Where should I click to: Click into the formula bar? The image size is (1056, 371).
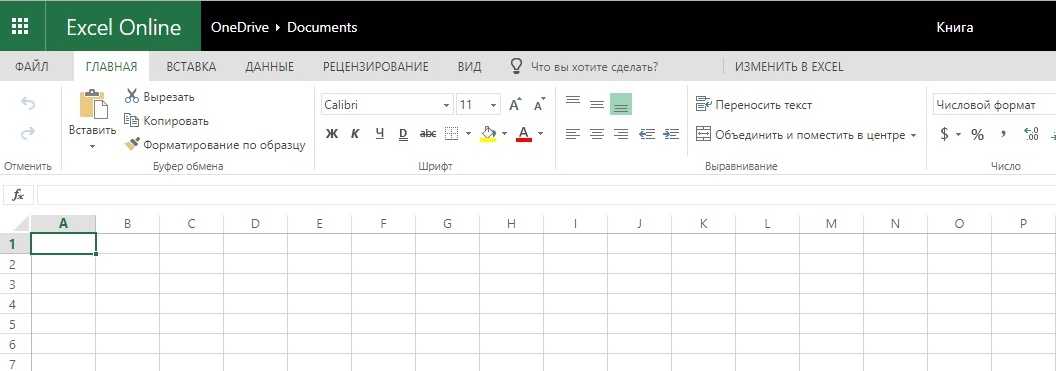click(546, 195)
